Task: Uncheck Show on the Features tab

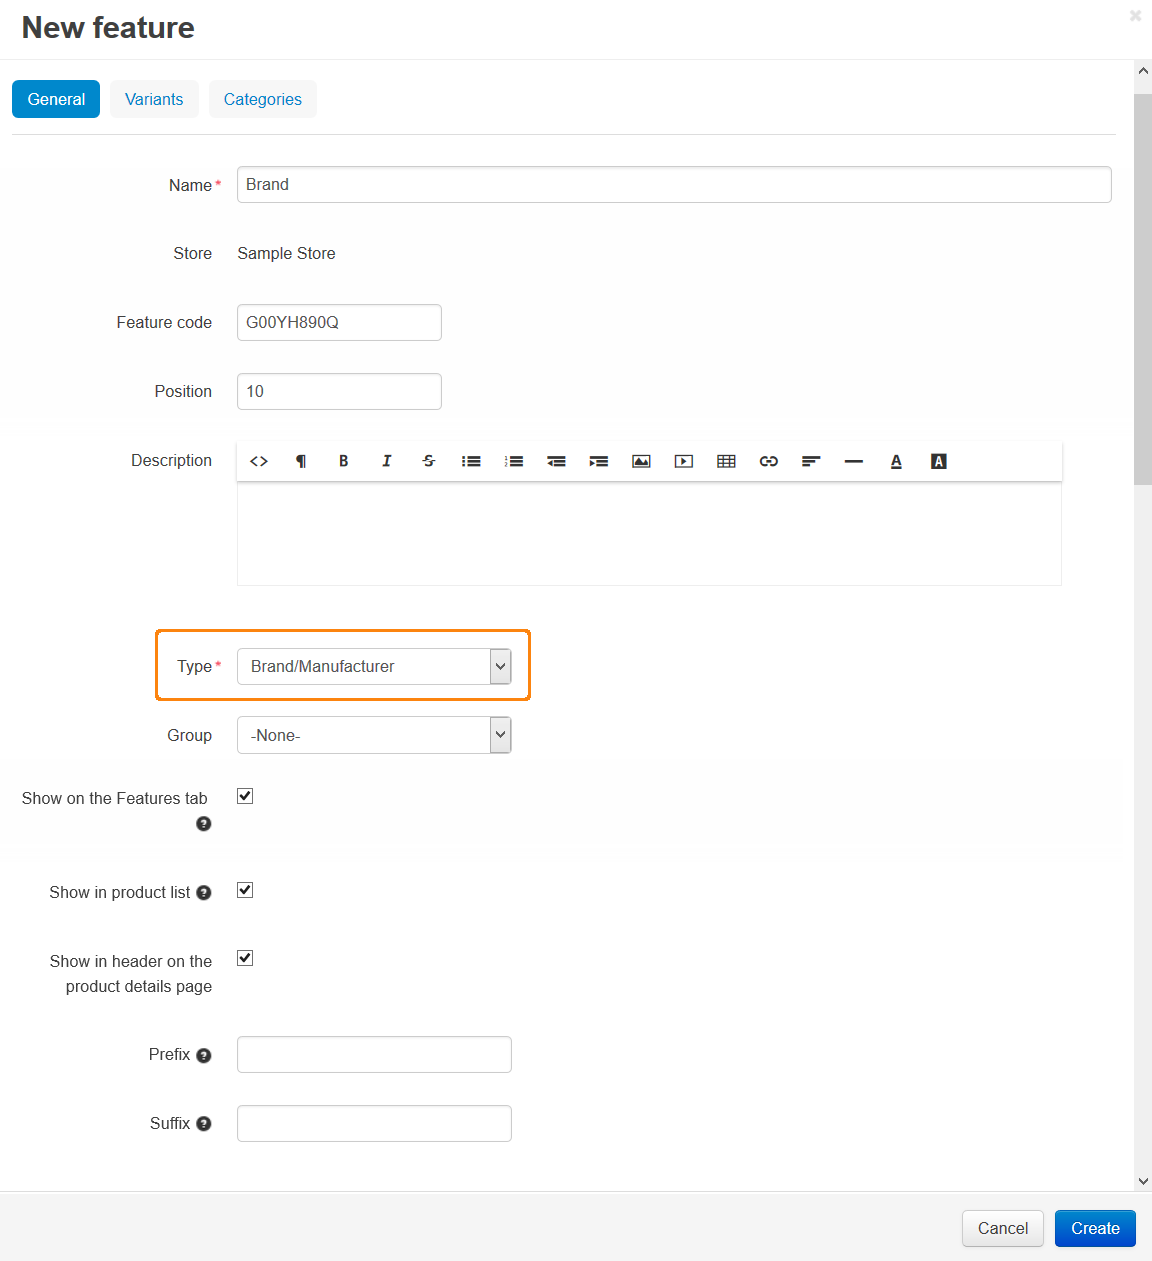Action: (x=245, y=796)
